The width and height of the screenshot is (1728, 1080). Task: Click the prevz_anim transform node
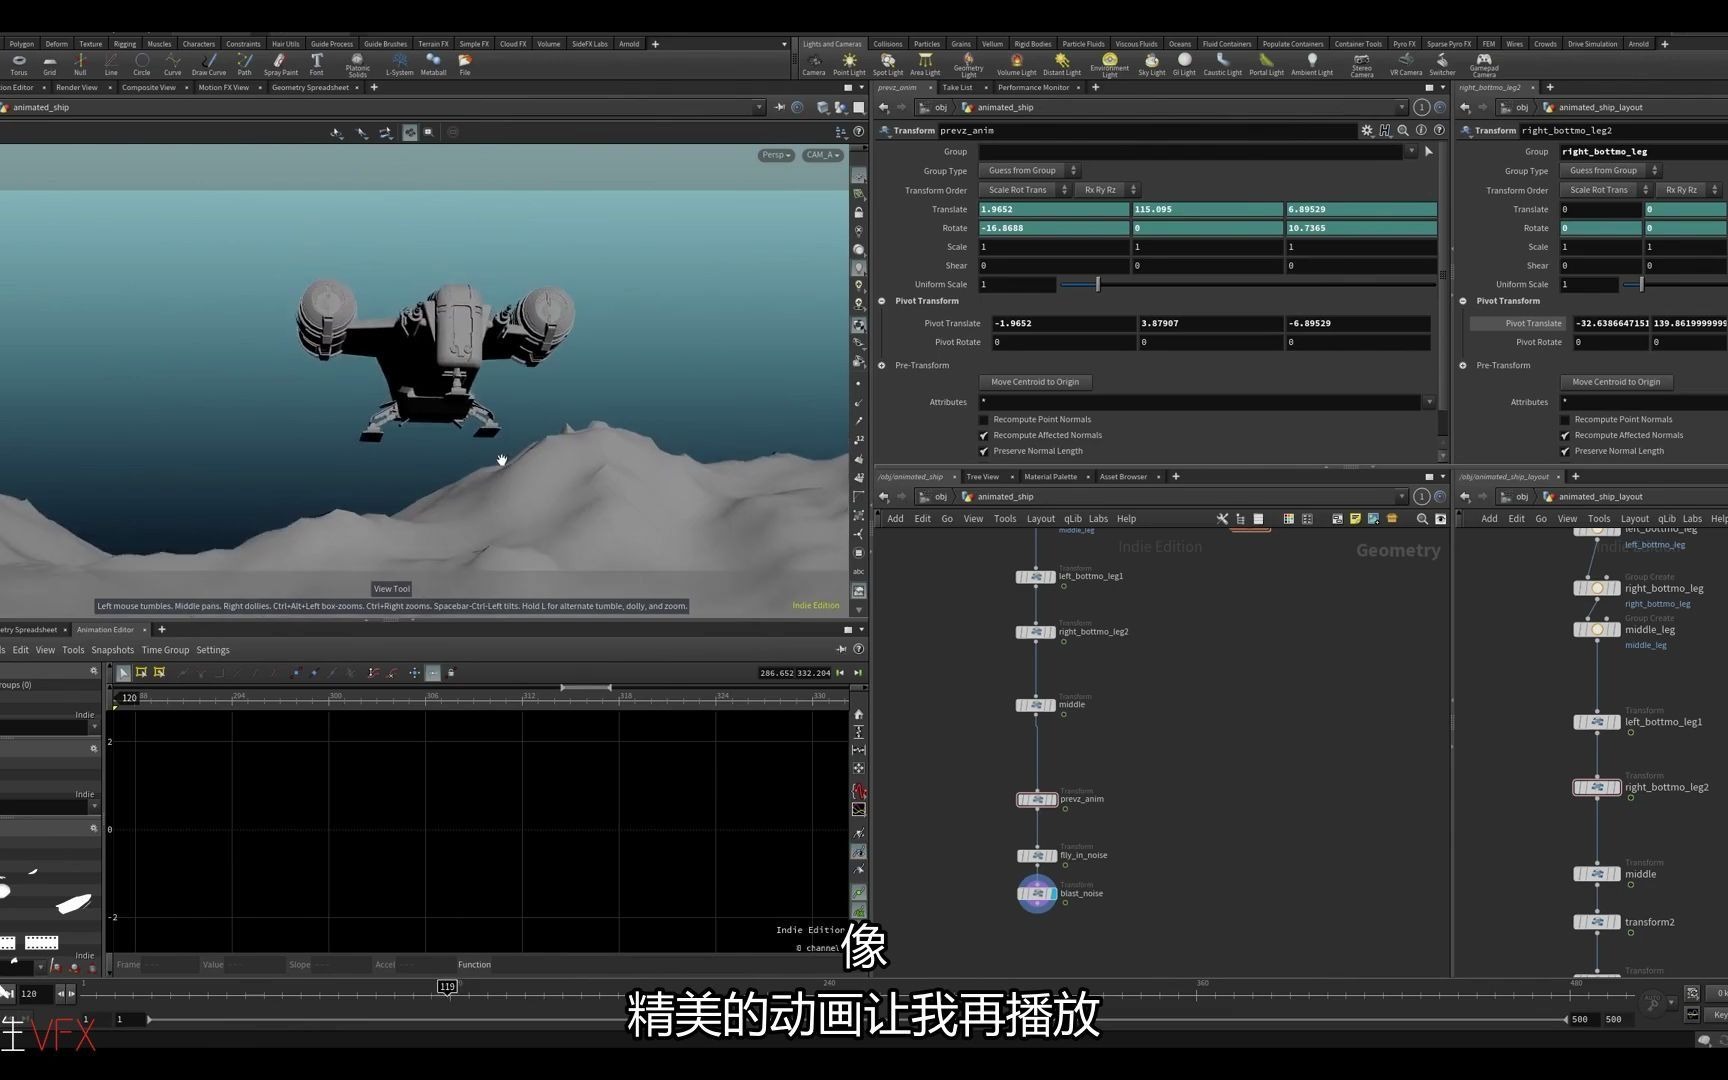point(1037,800)
